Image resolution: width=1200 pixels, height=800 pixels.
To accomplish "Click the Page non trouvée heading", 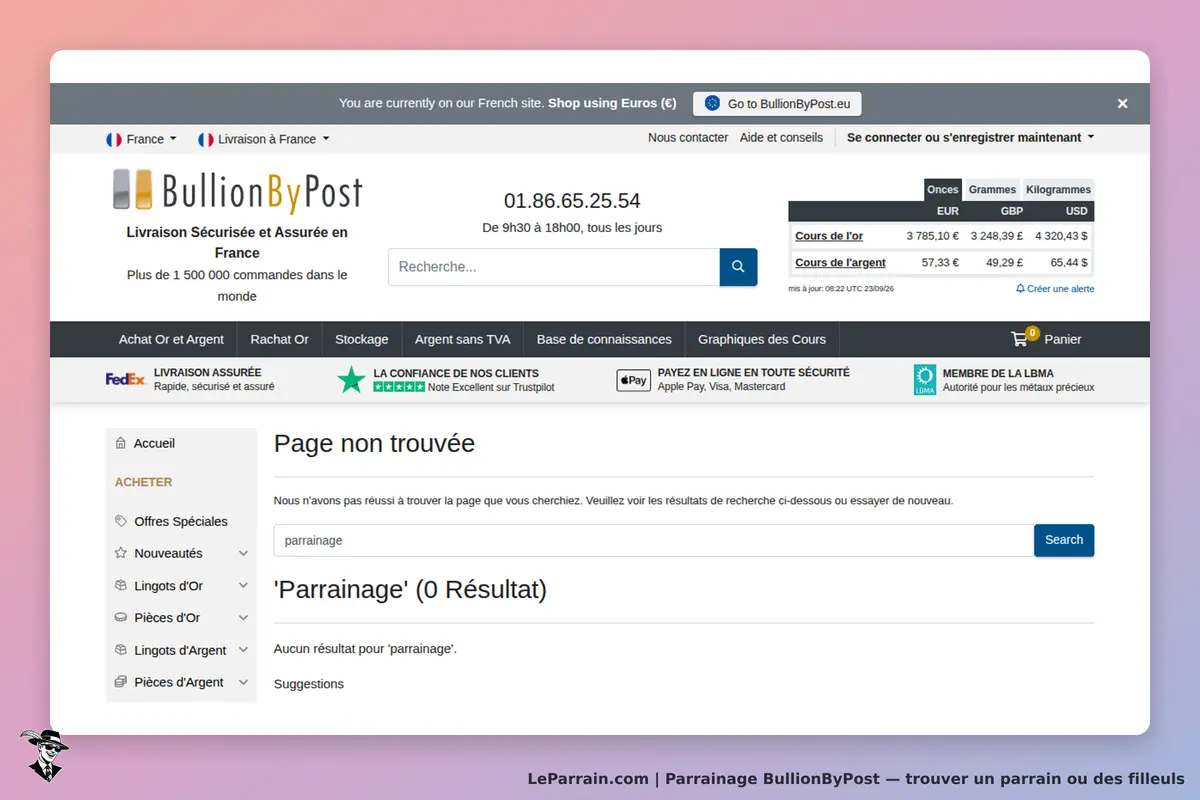I will point(374,443).
